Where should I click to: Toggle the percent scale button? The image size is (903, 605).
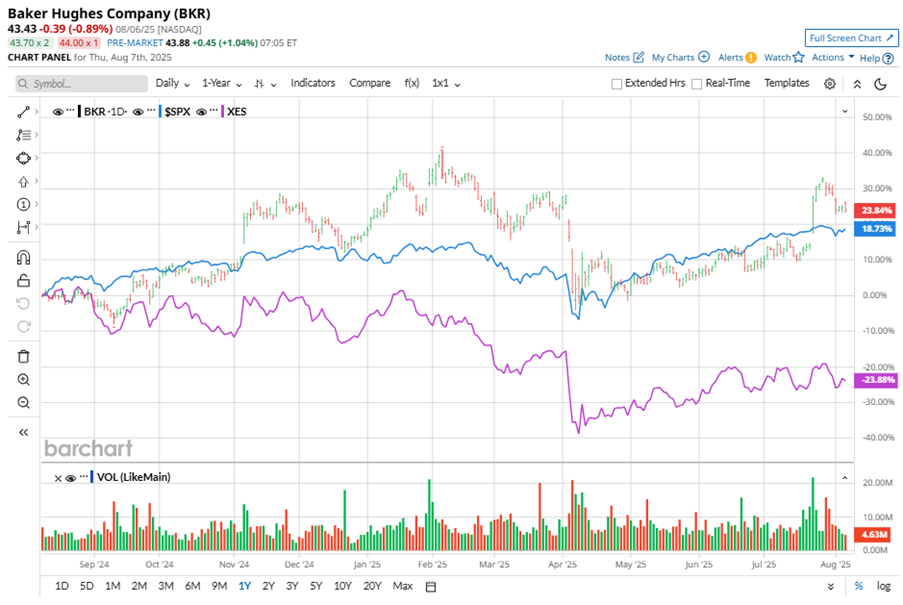point(859,586)
